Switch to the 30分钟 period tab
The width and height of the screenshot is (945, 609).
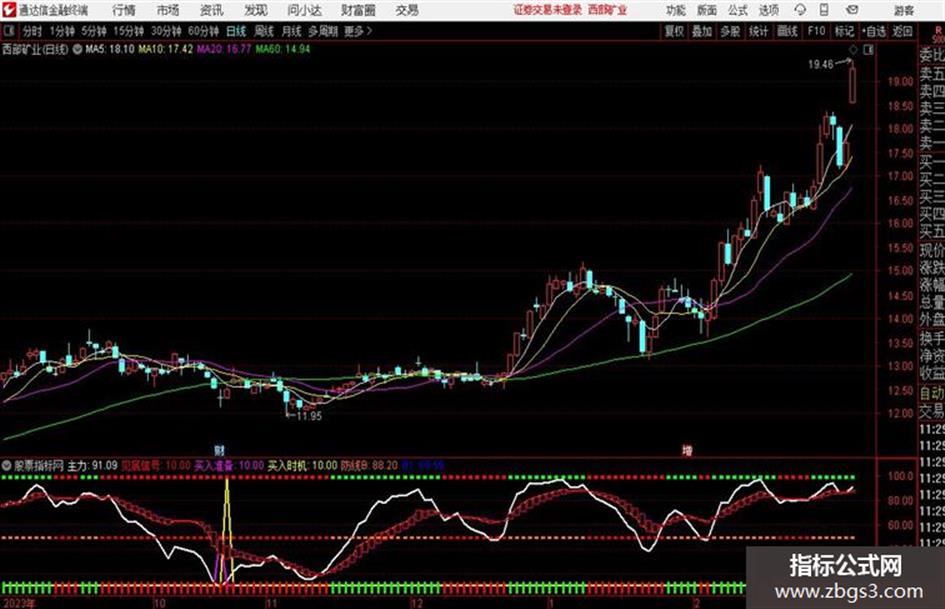click(166, 31)
